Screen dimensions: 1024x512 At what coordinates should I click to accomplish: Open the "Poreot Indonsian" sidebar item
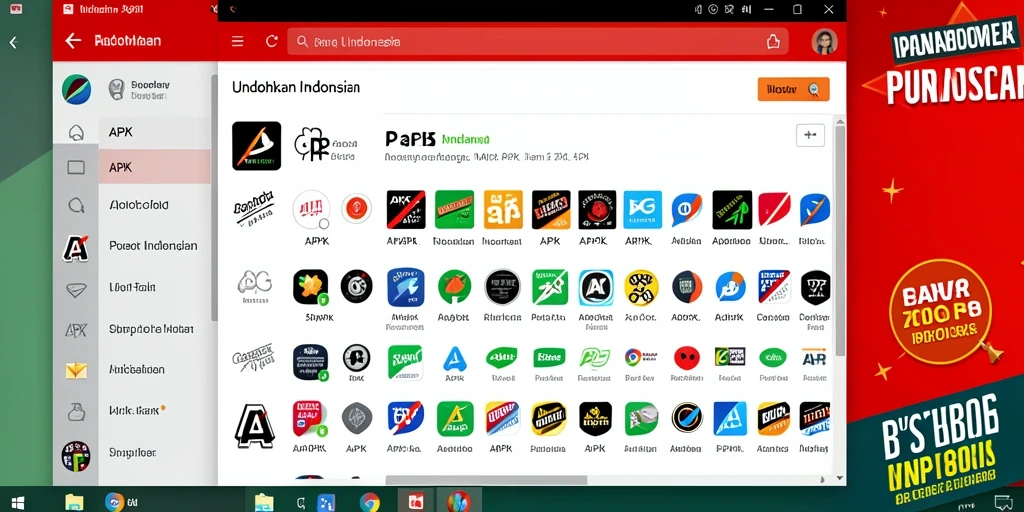153,246
